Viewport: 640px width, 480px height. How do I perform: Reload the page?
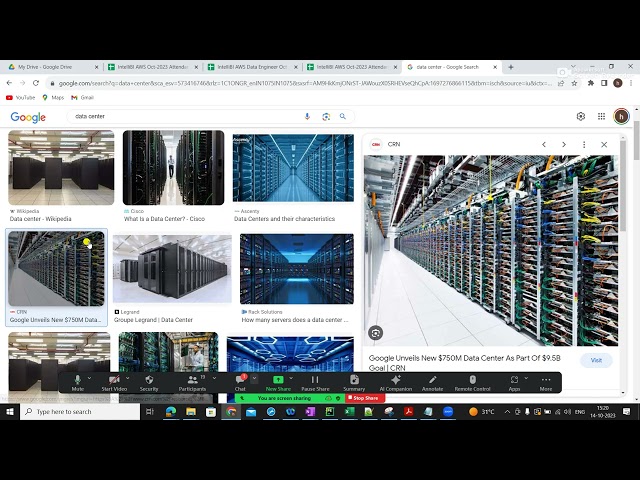pos(36,83)
